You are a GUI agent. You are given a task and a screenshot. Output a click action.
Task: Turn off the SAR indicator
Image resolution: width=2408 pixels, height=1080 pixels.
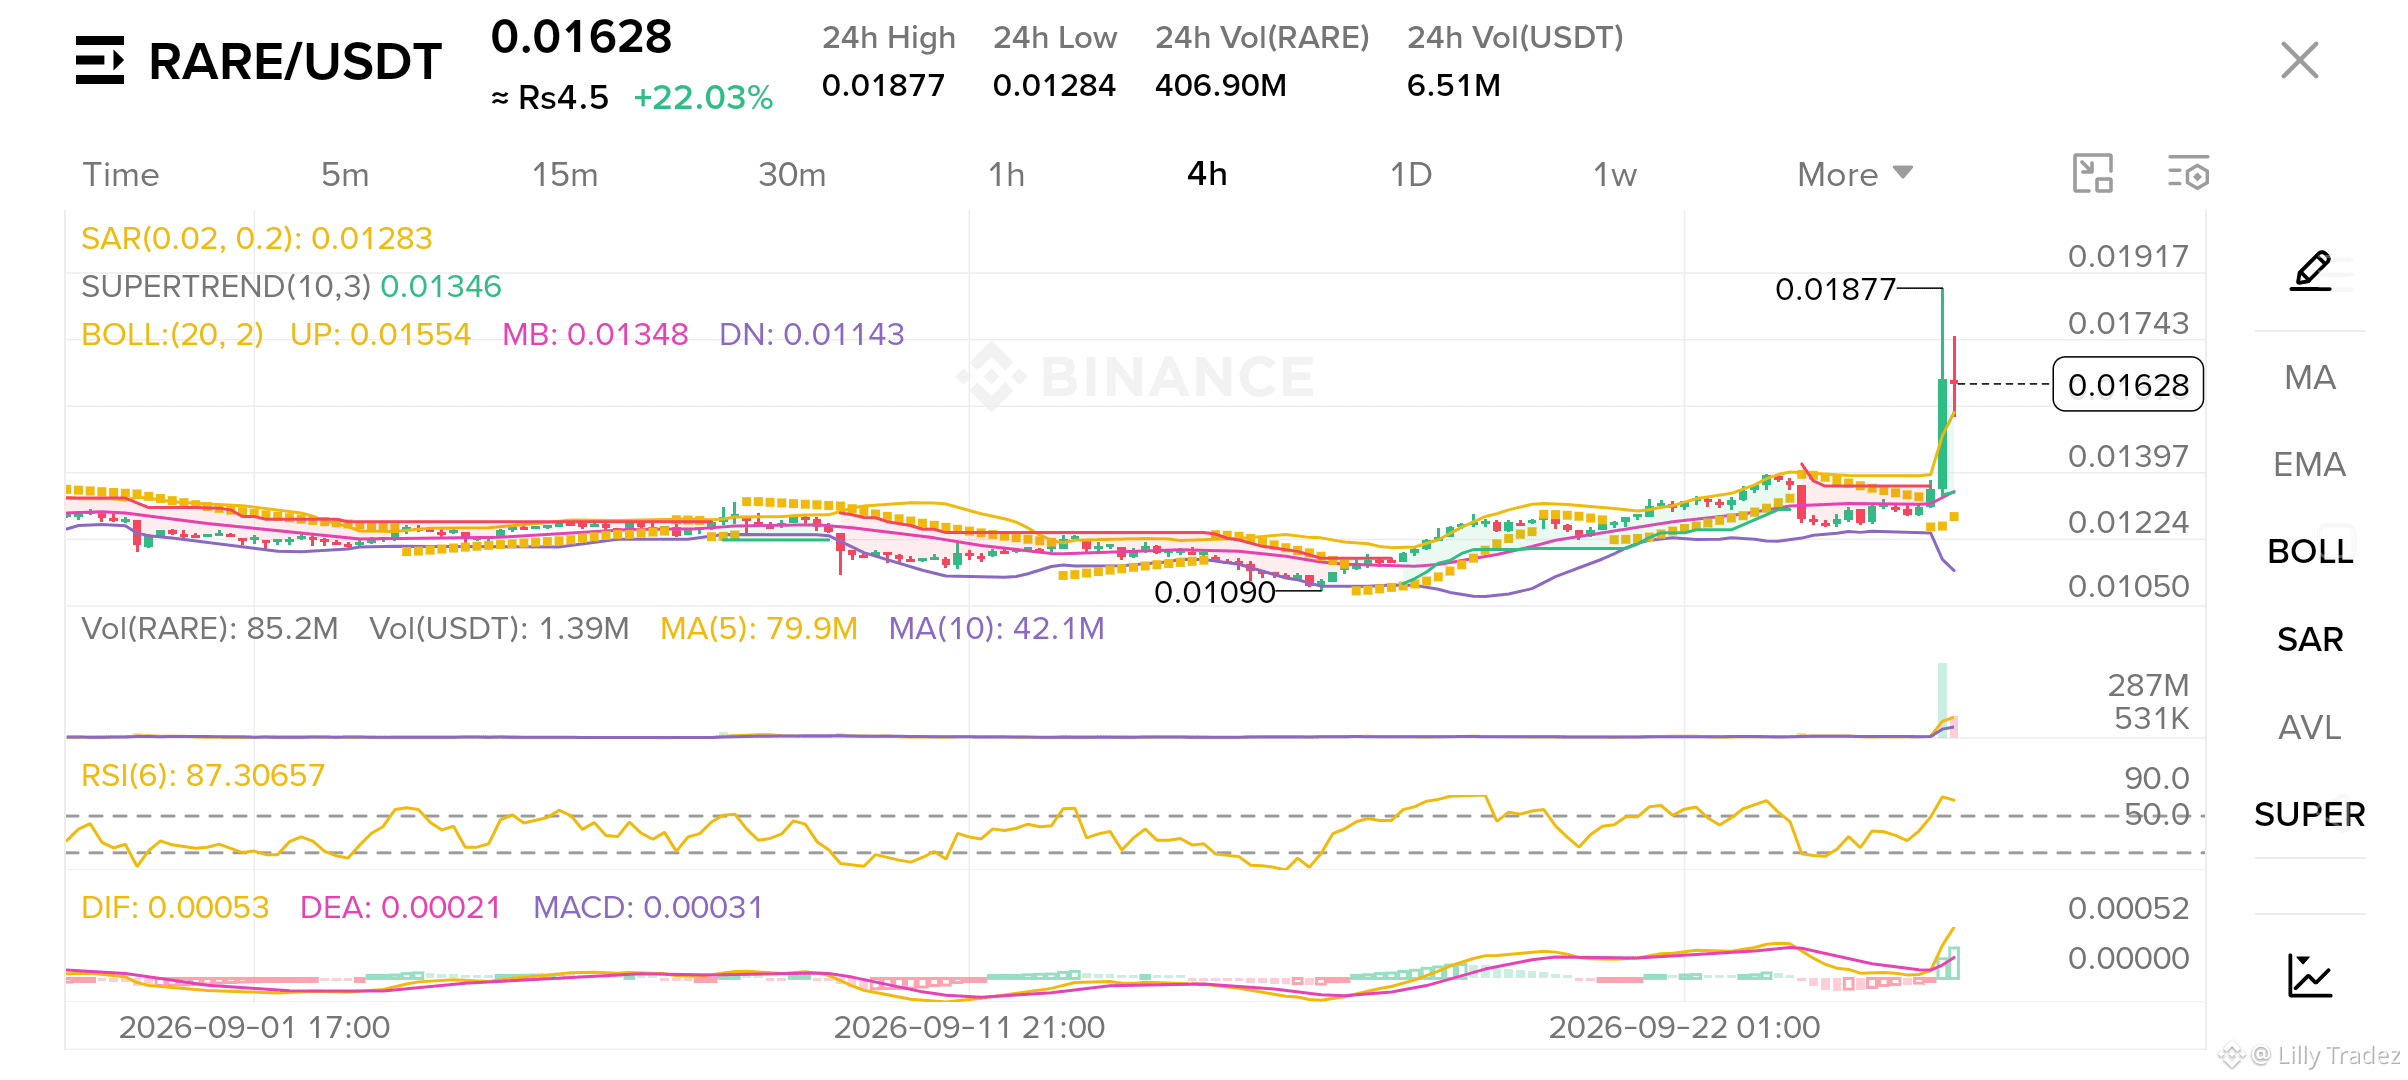point(2310,639)
